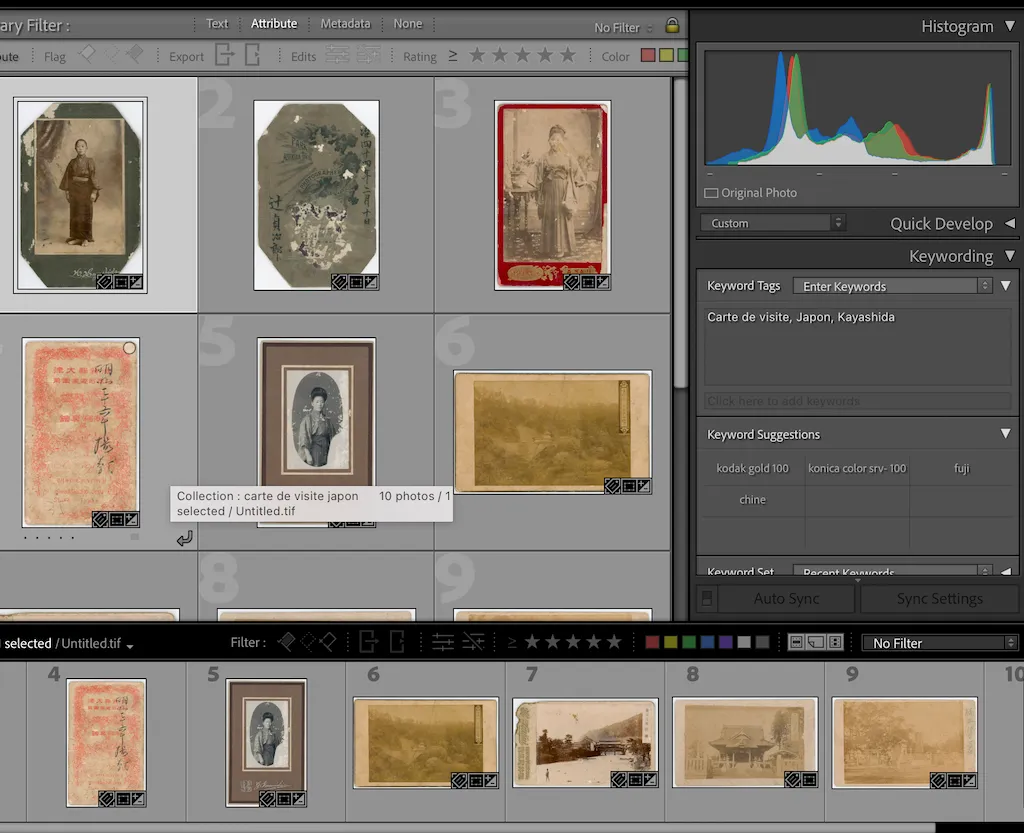Collapse the Keywording panel
This screenshot has width=1024, height=833.
[1010, 256]
